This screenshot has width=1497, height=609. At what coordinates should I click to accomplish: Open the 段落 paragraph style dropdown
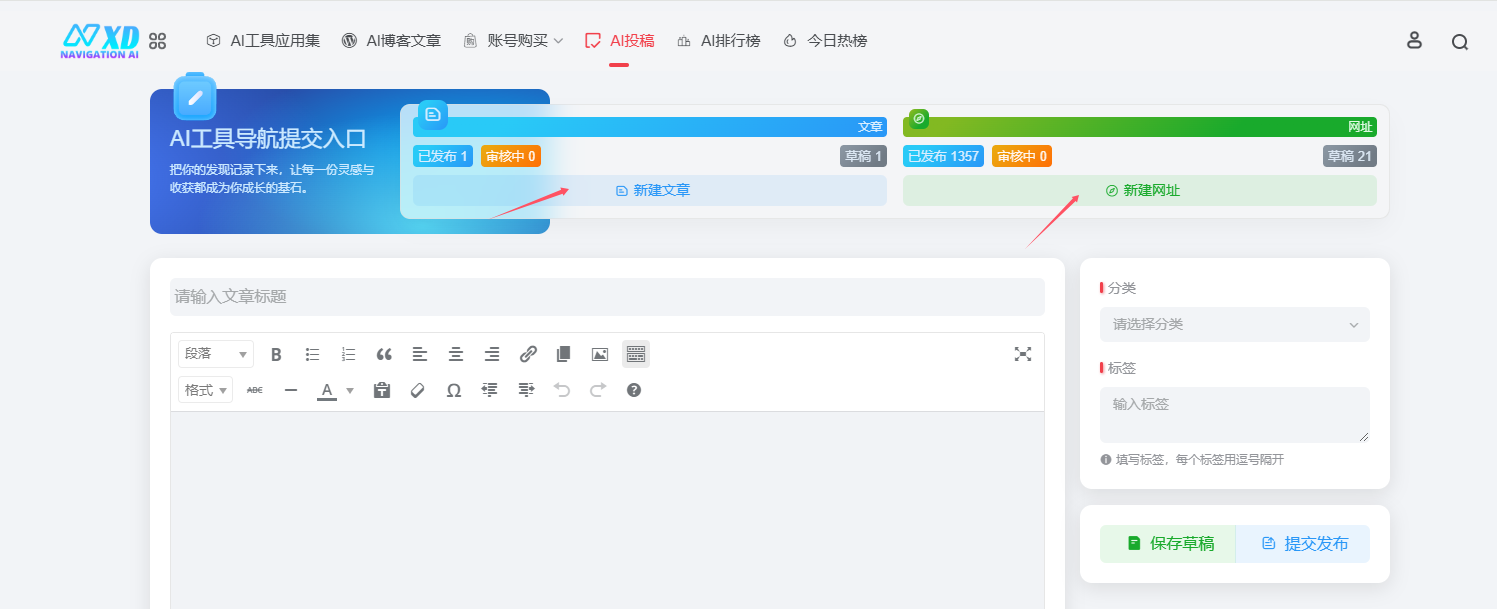(x=215, y=353)
